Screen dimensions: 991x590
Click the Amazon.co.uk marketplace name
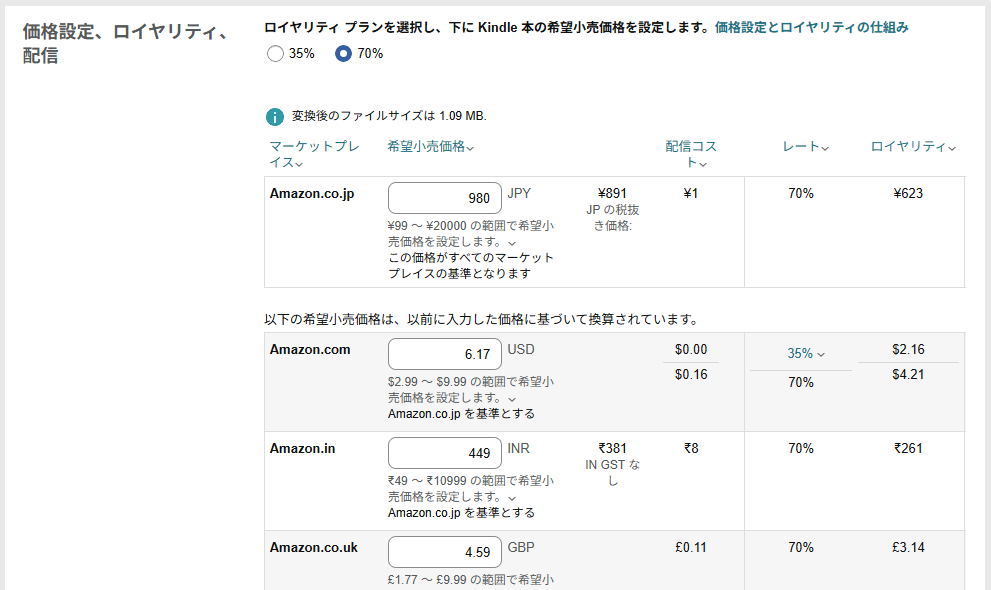tap(313, 548)
